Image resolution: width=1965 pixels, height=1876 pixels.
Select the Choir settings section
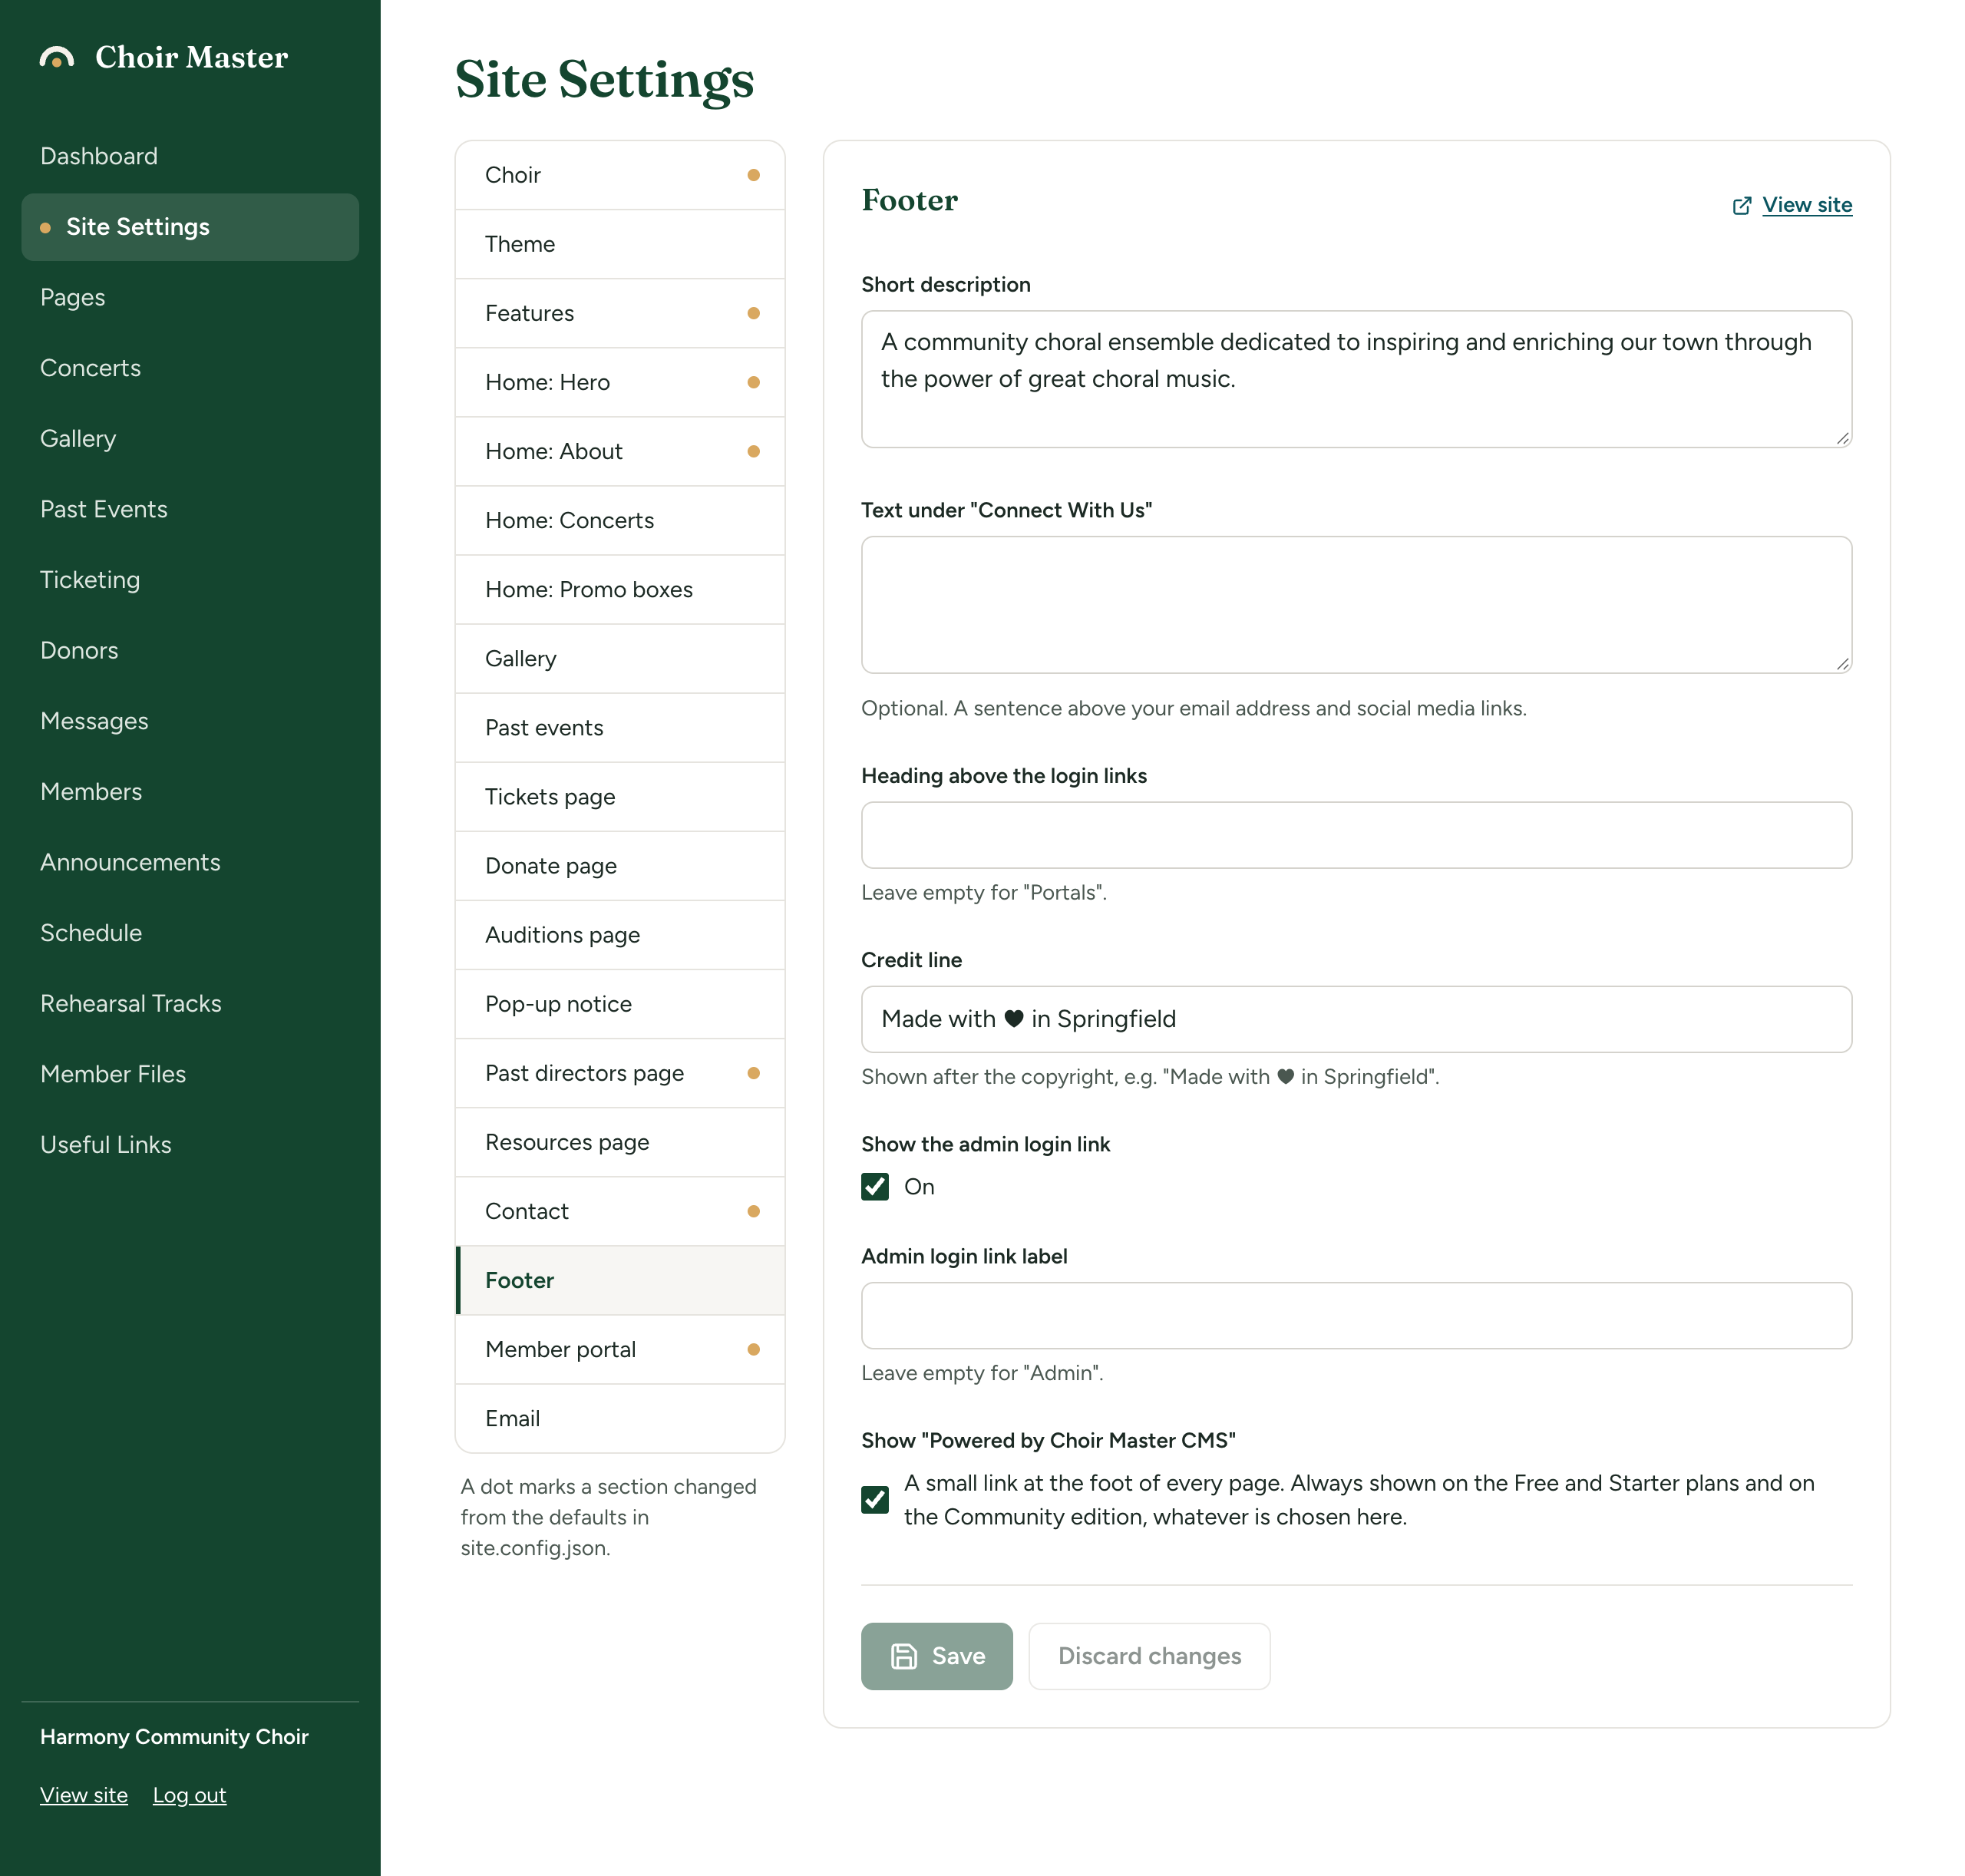click(x=620, y=175)
